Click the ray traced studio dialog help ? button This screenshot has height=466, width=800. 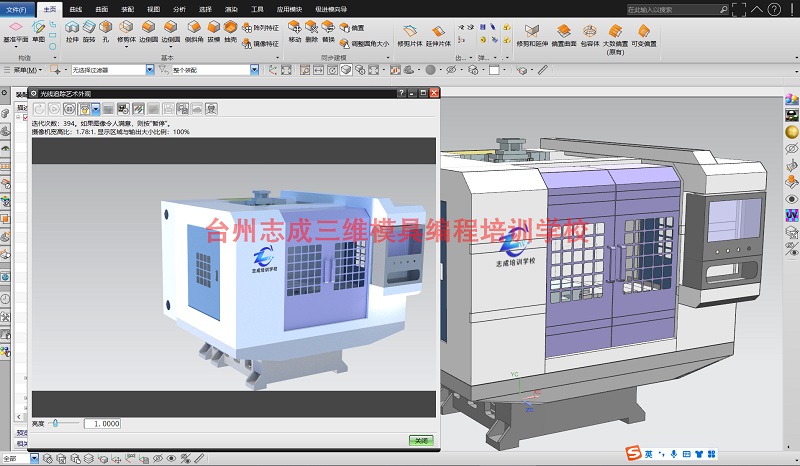(402, 93)
